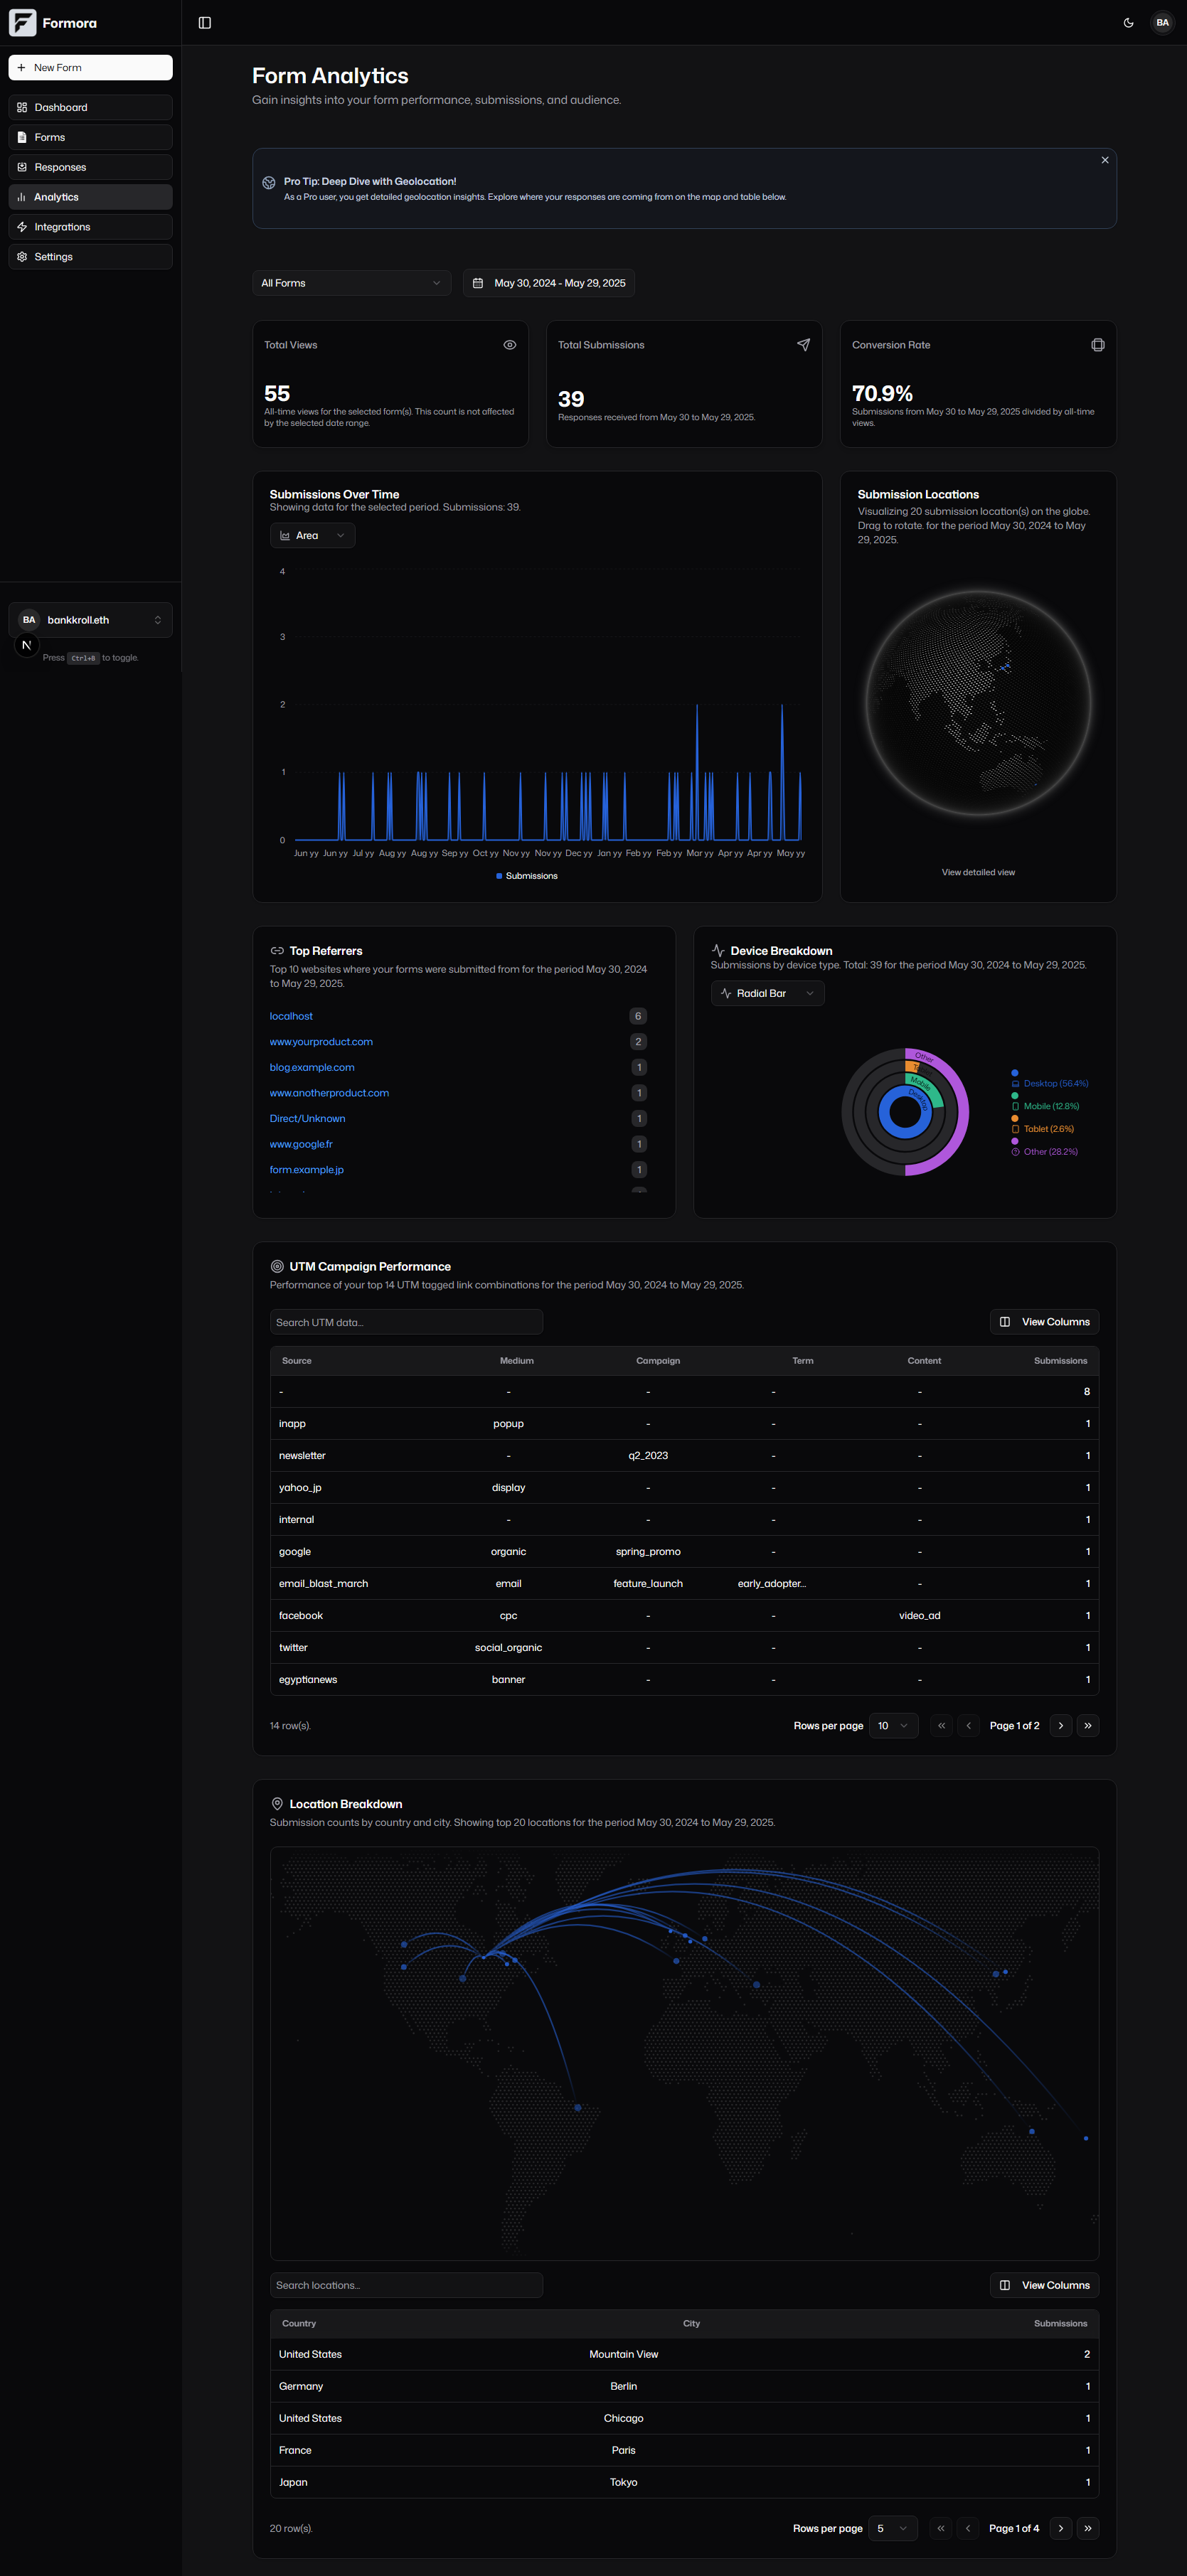Open Responses in sidebar

[90, 167]
